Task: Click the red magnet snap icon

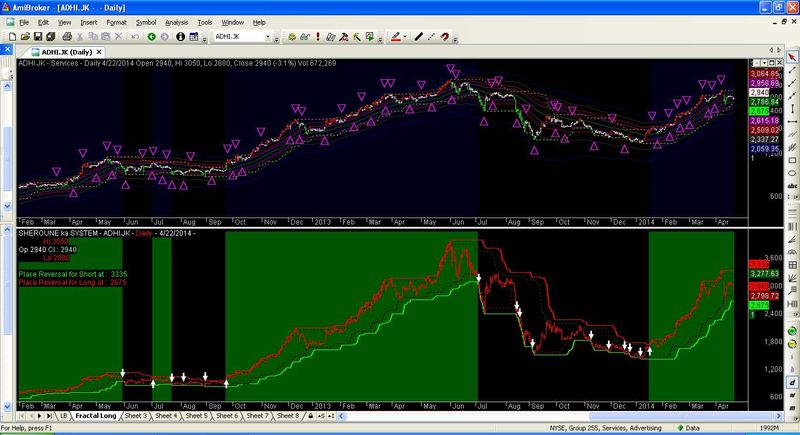Action: (445, 37)
